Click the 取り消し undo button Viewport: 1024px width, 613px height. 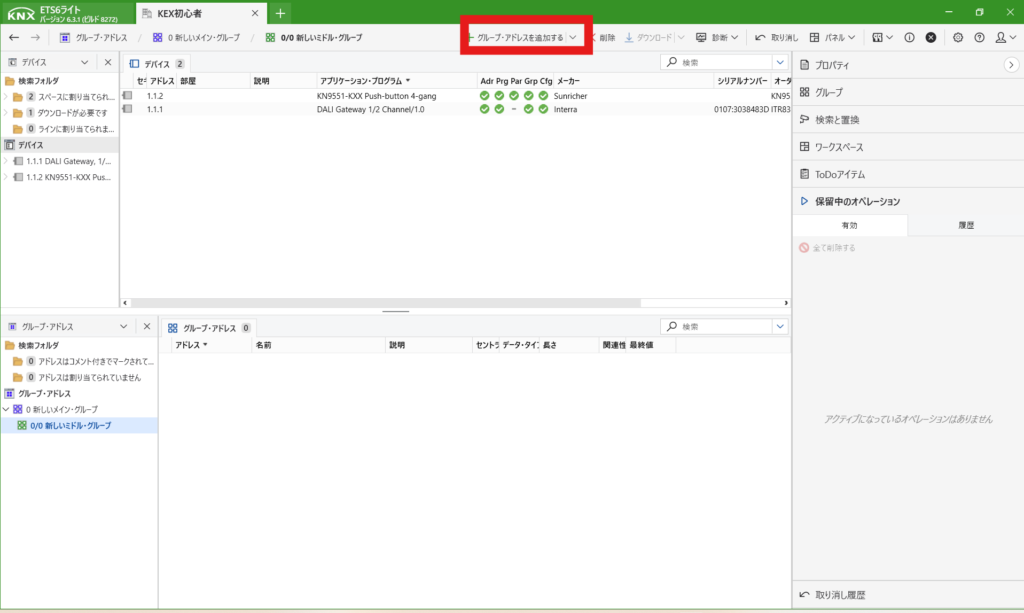point(774,37)
